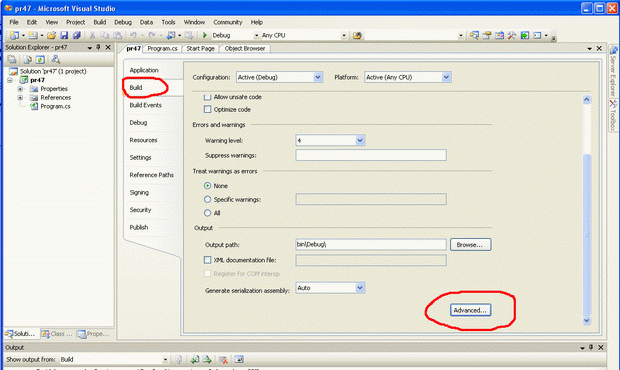Expand the References tree node
The width and height of the screenshot is (620, 370).
(20, 98)
